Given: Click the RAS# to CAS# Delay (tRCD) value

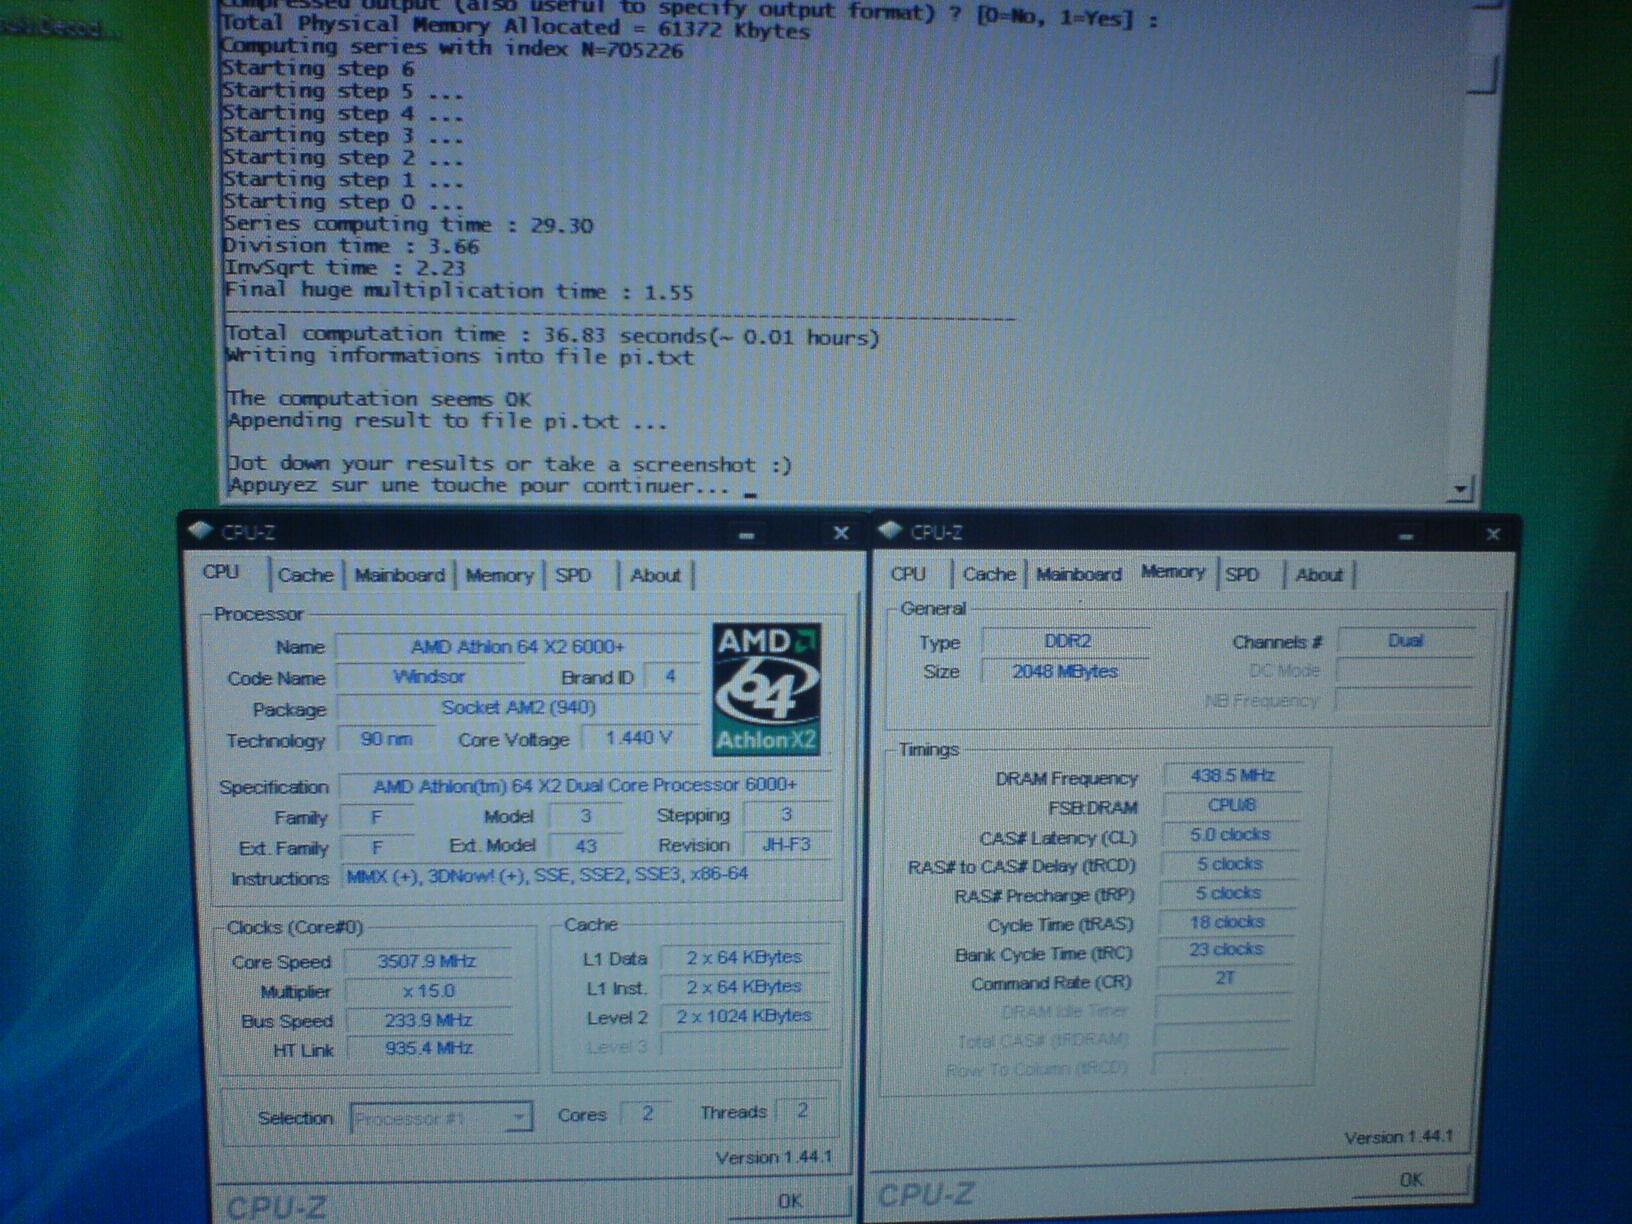Looking at the screenshot, I should click(x=1230, y=863).
